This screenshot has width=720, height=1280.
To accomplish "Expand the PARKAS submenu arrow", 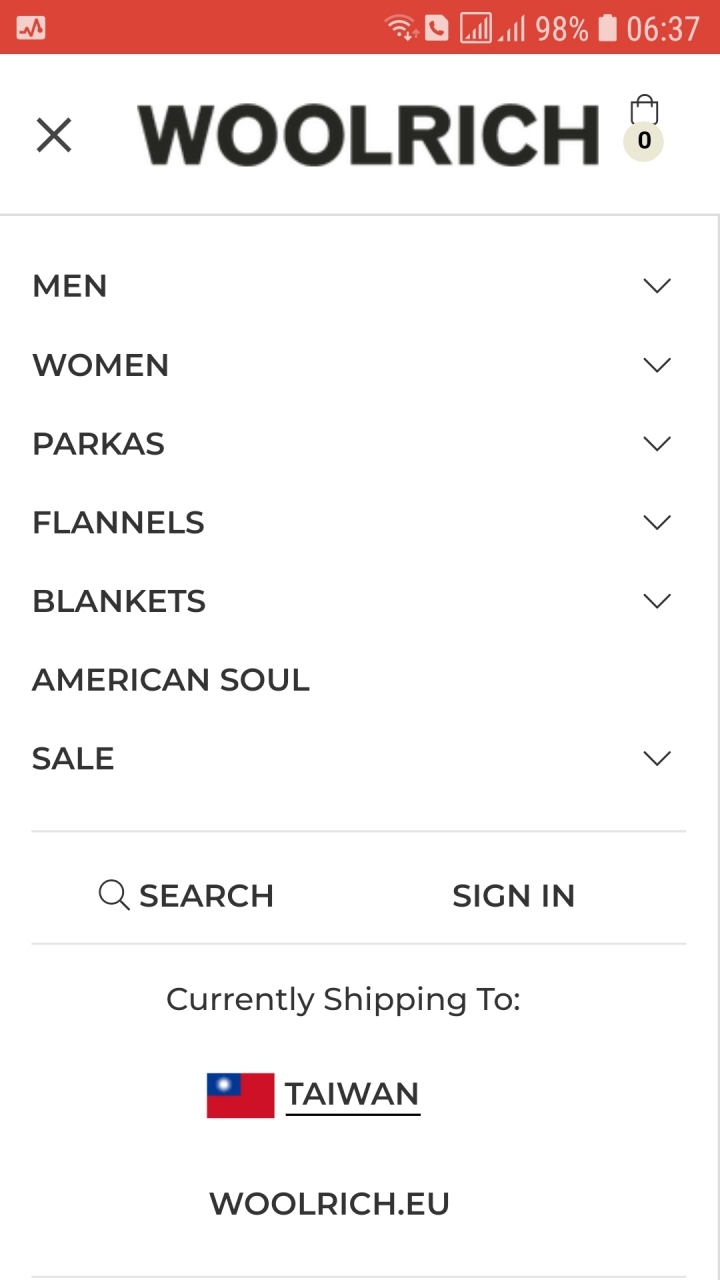I will (657, 444).
